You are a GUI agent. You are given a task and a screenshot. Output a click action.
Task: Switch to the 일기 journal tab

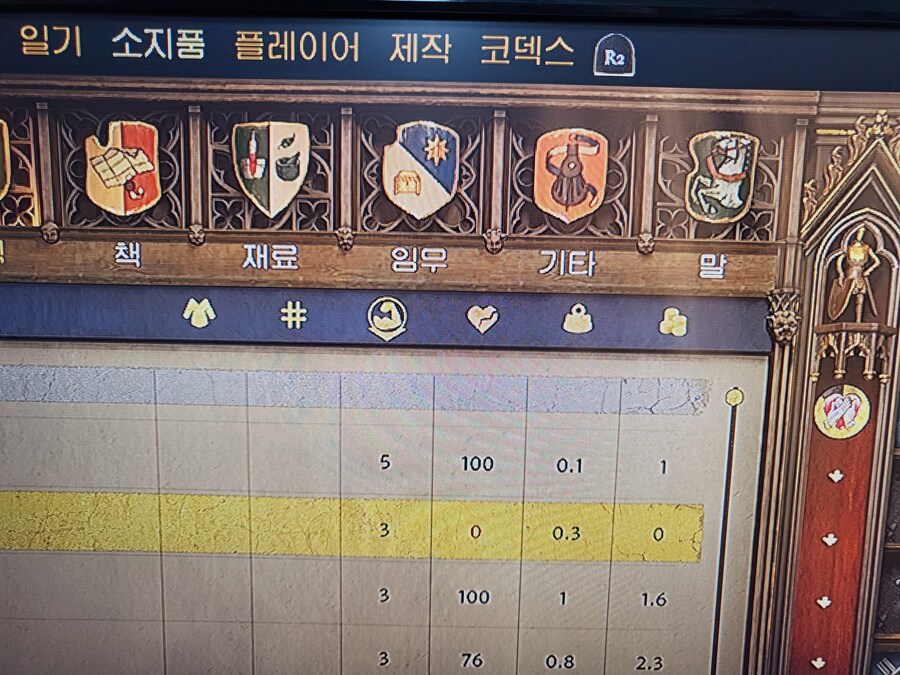(x=51, y=40)
